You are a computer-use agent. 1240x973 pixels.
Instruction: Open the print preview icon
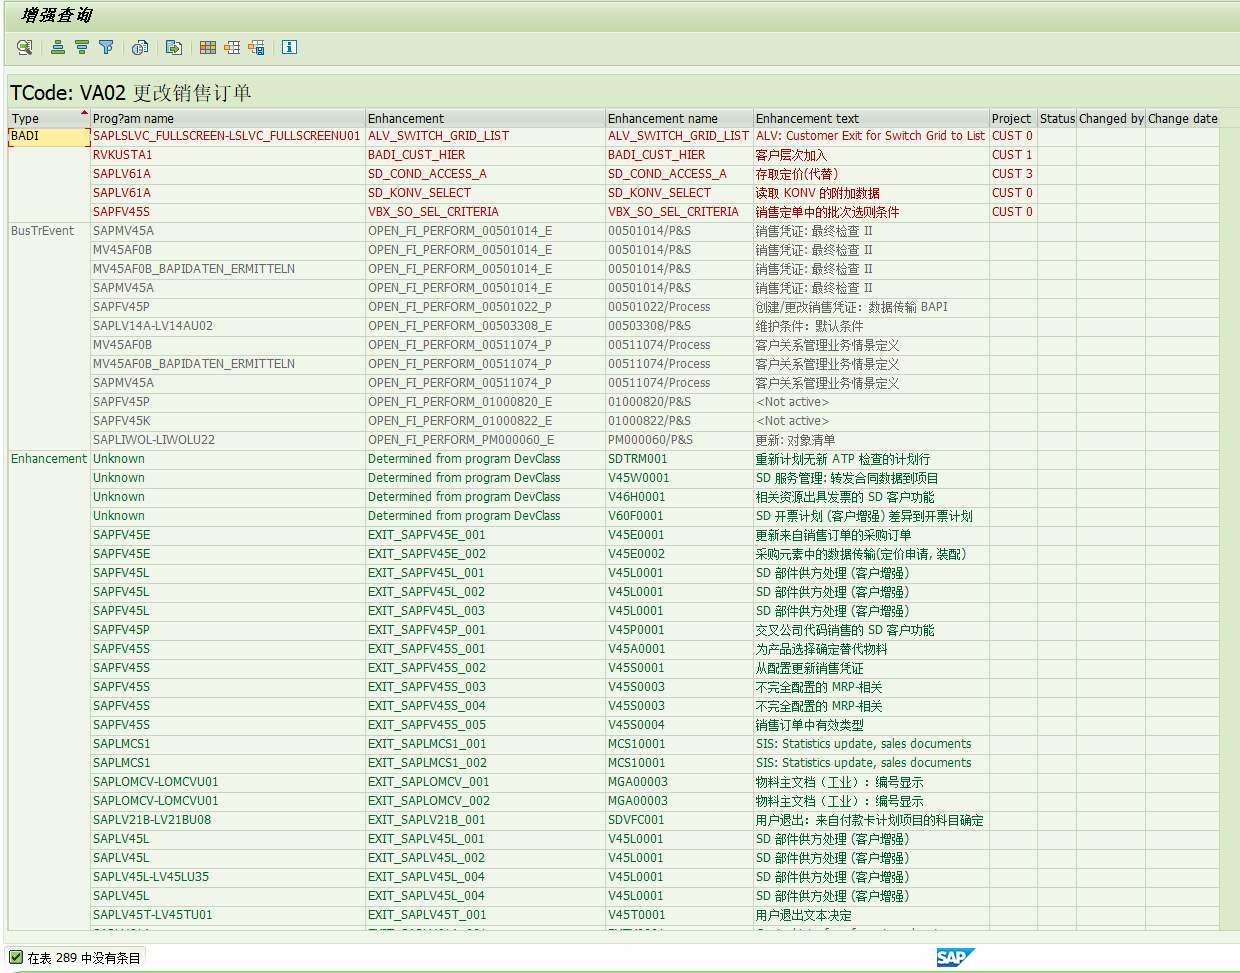coord(140,47)
